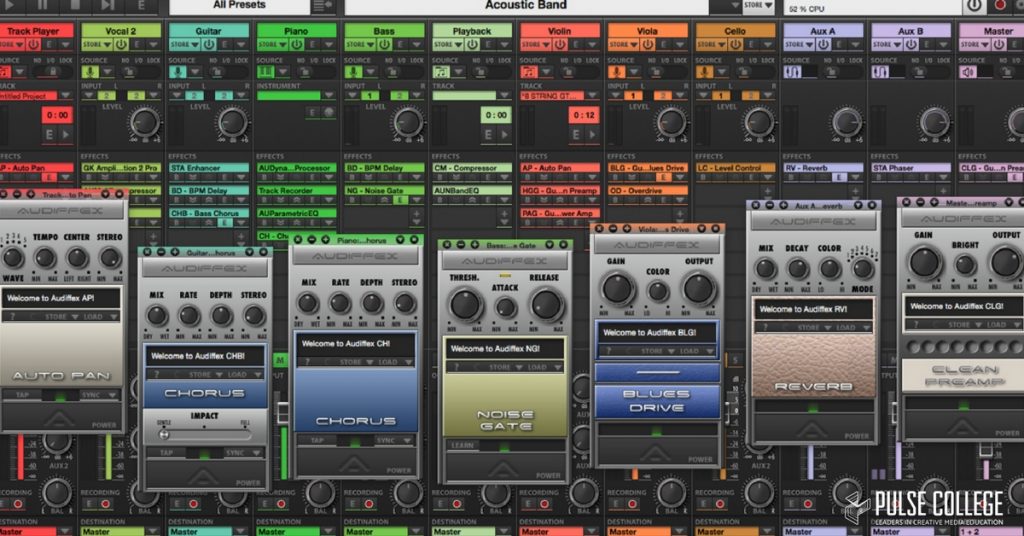Click the Aux A mixer source icon
1024x536 pixels.
click(793, 71)
